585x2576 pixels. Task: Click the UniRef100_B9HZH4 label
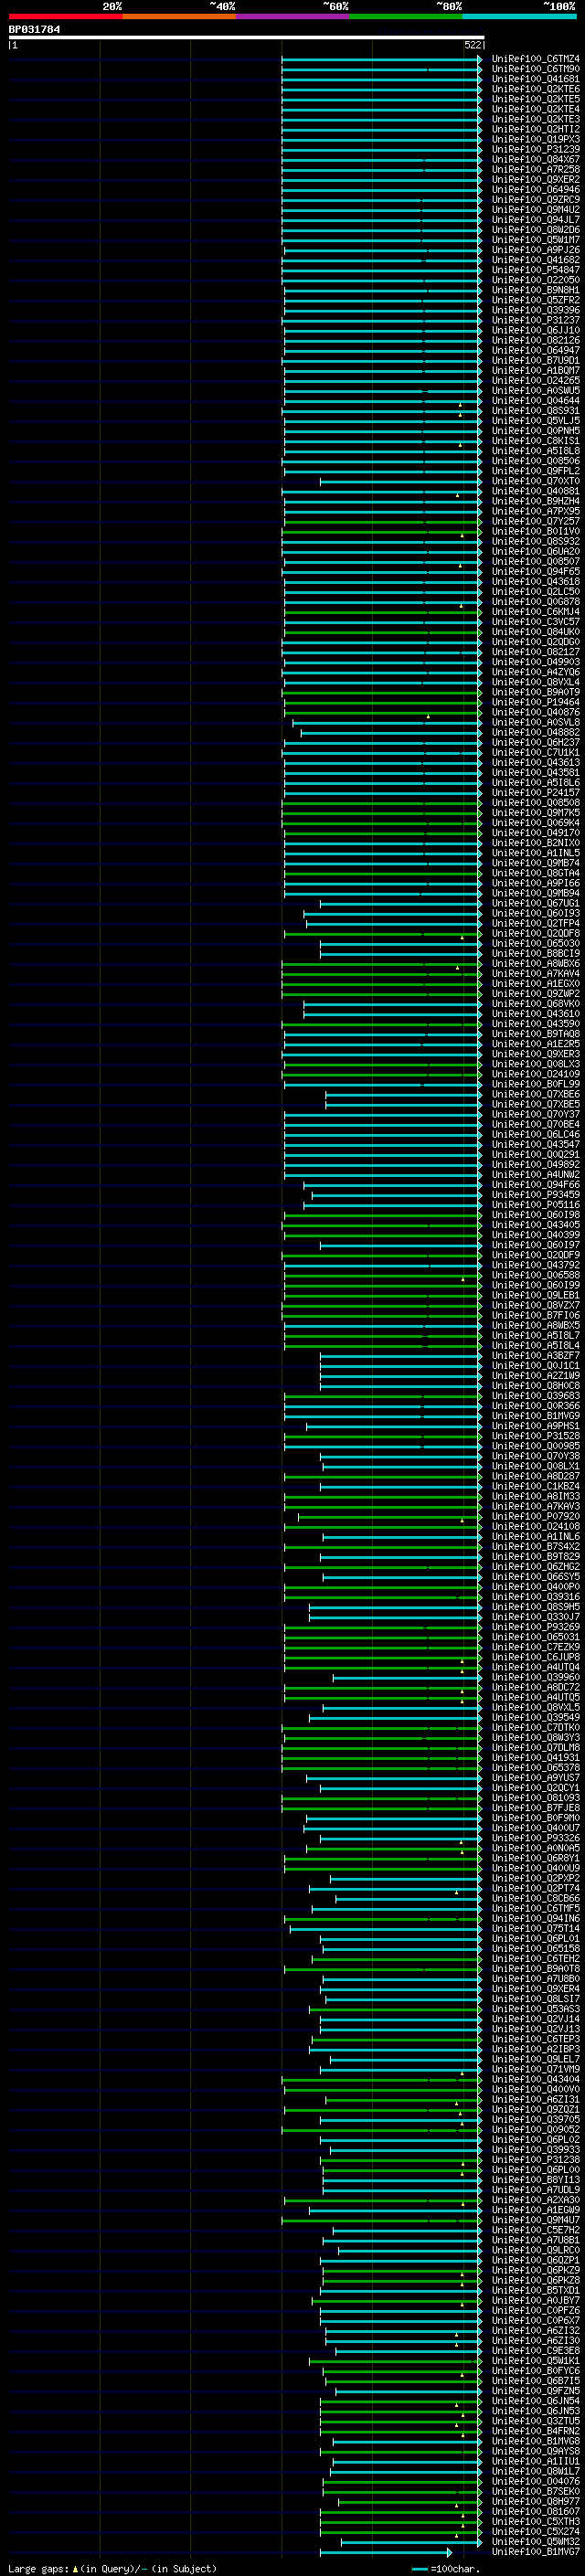(535, 502)
